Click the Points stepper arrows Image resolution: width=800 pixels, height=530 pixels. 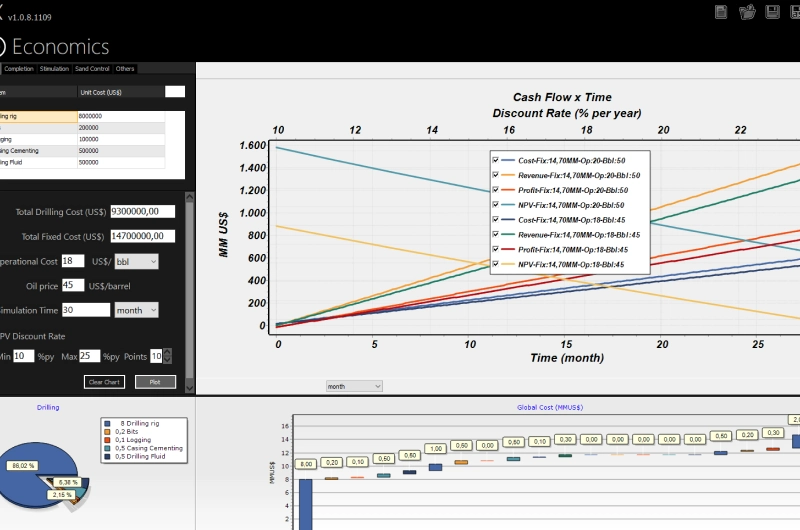pyautogui.click(x=167, y=356)
